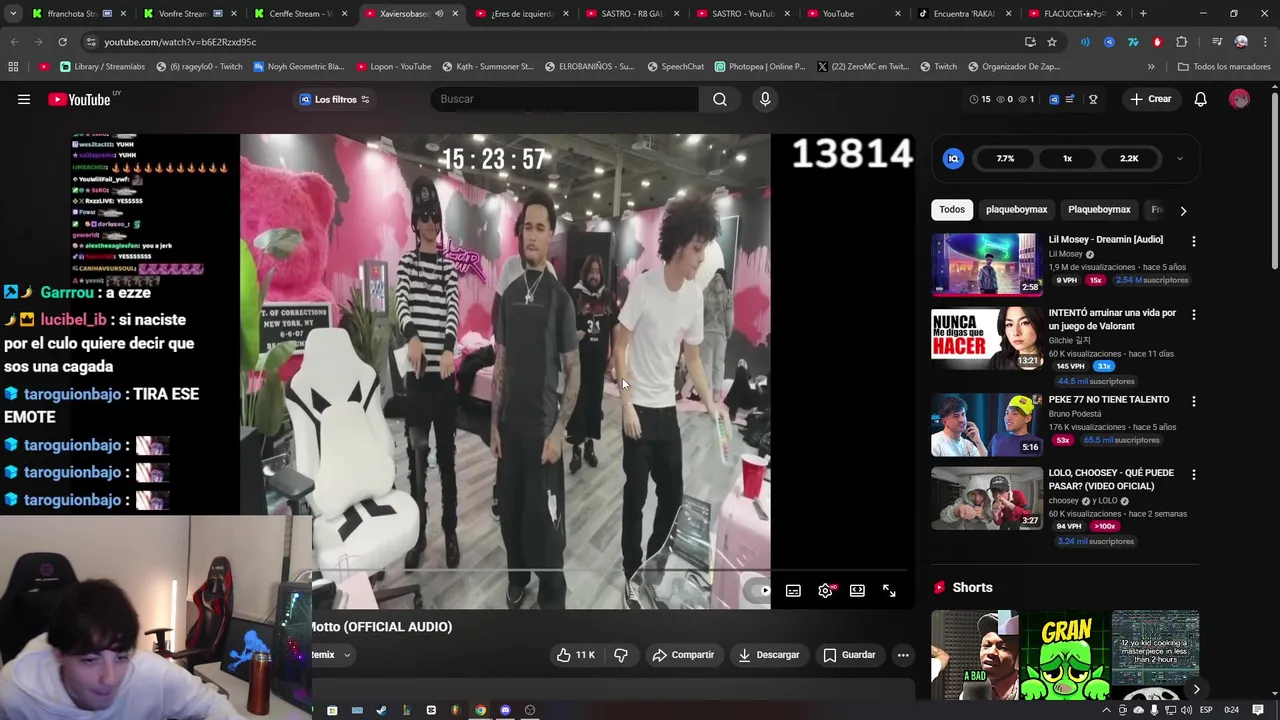The height and width of the screenshot is (720, 1280).
Task: Click Guardar to save video
Action: (x=849, y=655)
